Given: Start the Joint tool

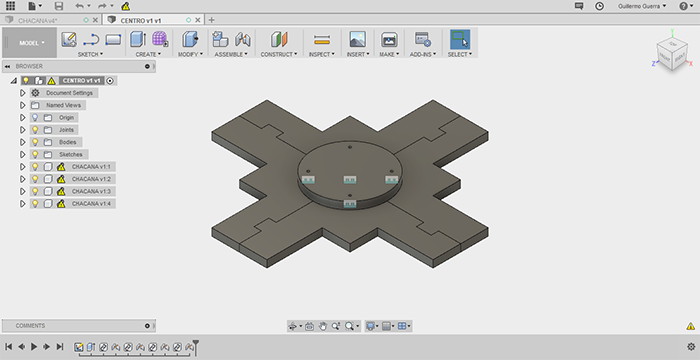Looking at the screenshot, I should point(242,39).
